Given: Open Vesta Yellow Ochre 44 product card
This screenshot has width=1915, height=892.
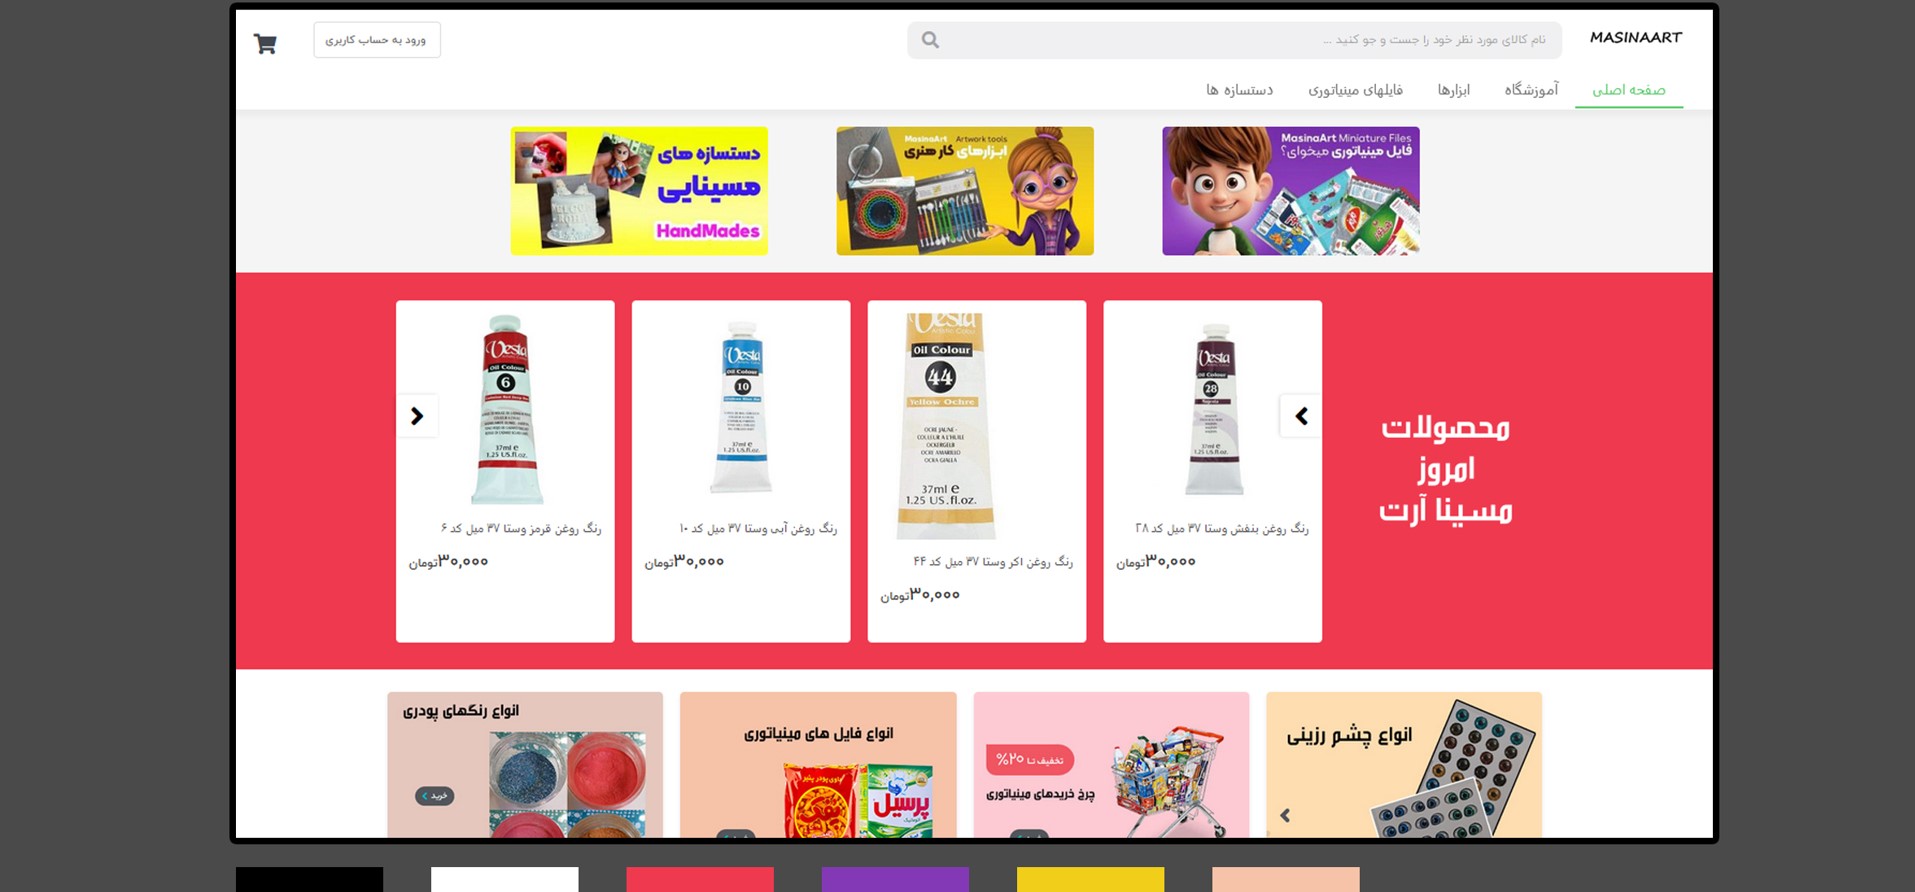Looking at the screenshot, I should point(977,471).
